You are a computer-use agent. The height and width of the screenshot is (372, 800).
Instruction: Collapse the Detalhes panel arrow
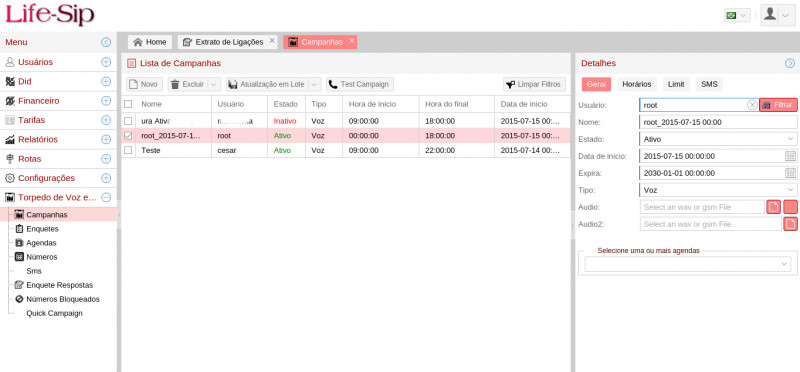(790, 63)
